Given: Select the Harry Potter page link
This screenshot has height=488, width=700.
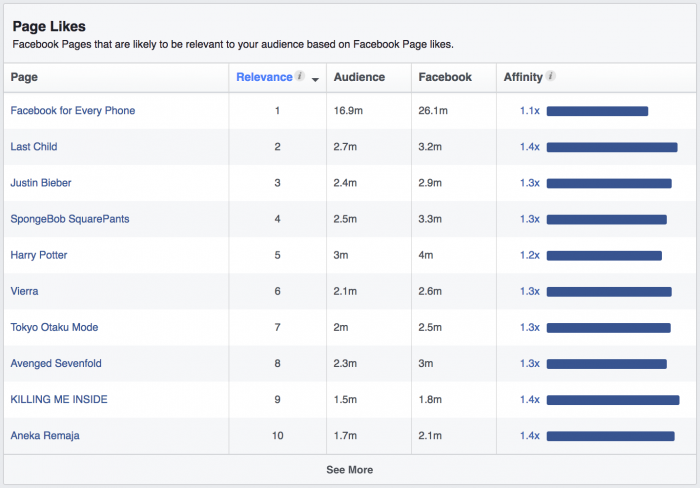Looking at the screenshot, I should [x=39, y=255].
